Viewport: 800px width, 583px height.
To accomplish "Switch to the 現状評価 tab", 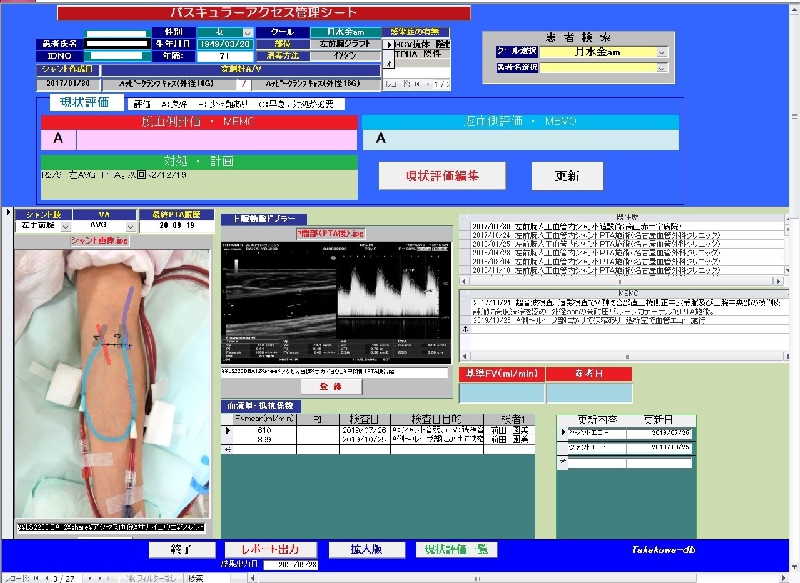I will 84,102.
